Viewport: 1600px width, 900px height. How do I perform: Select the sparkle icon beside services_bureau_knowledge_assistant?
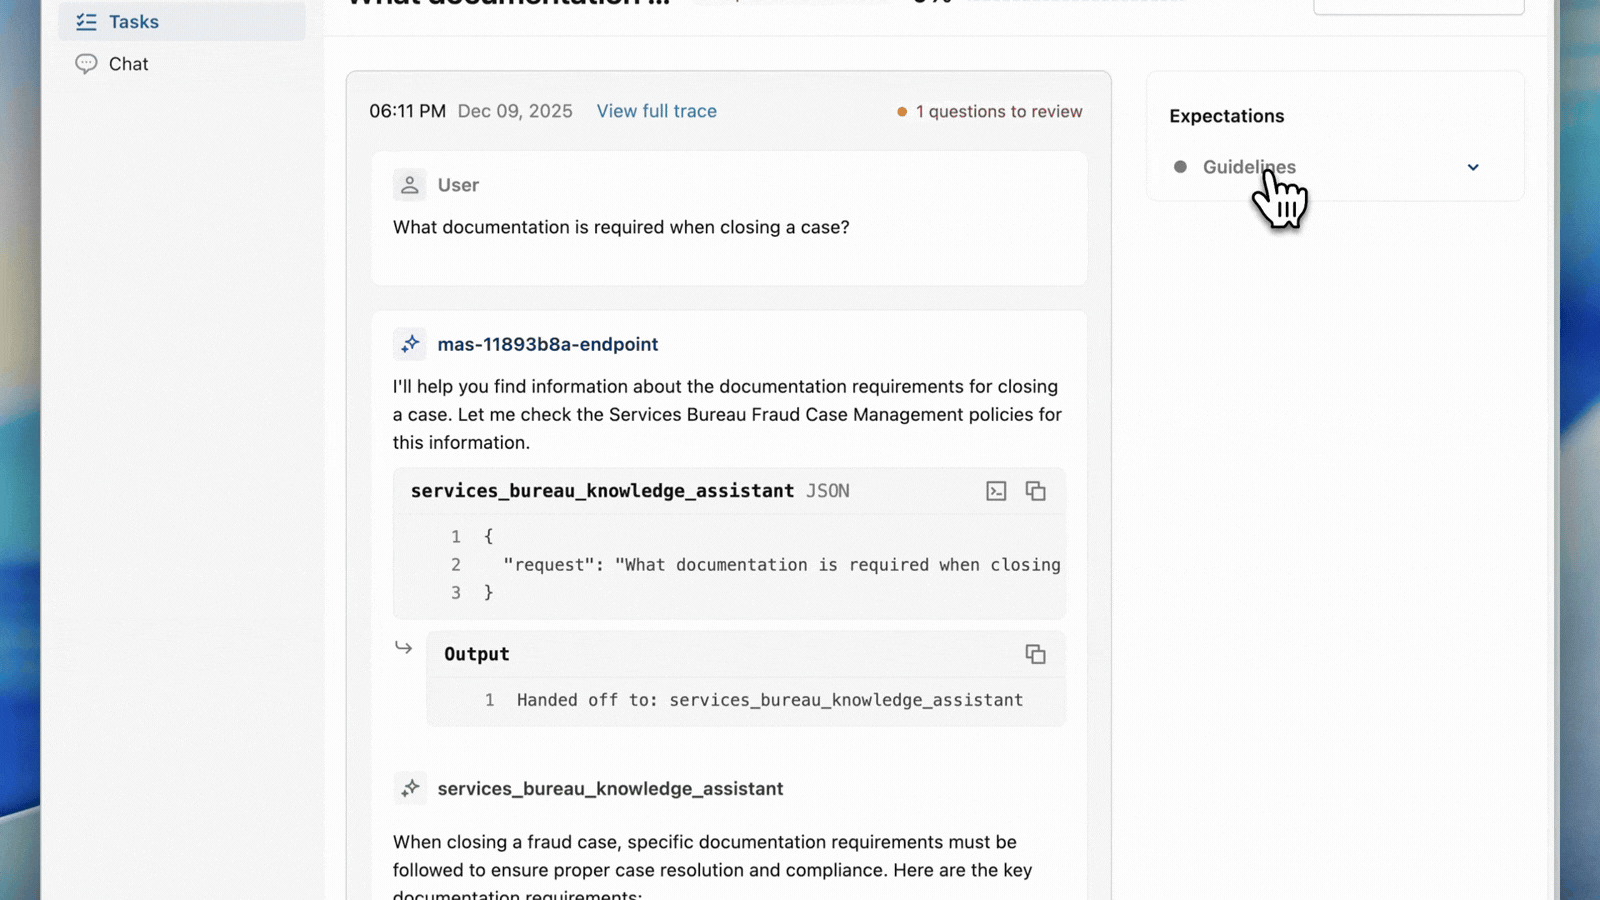(x=410, y=788)
